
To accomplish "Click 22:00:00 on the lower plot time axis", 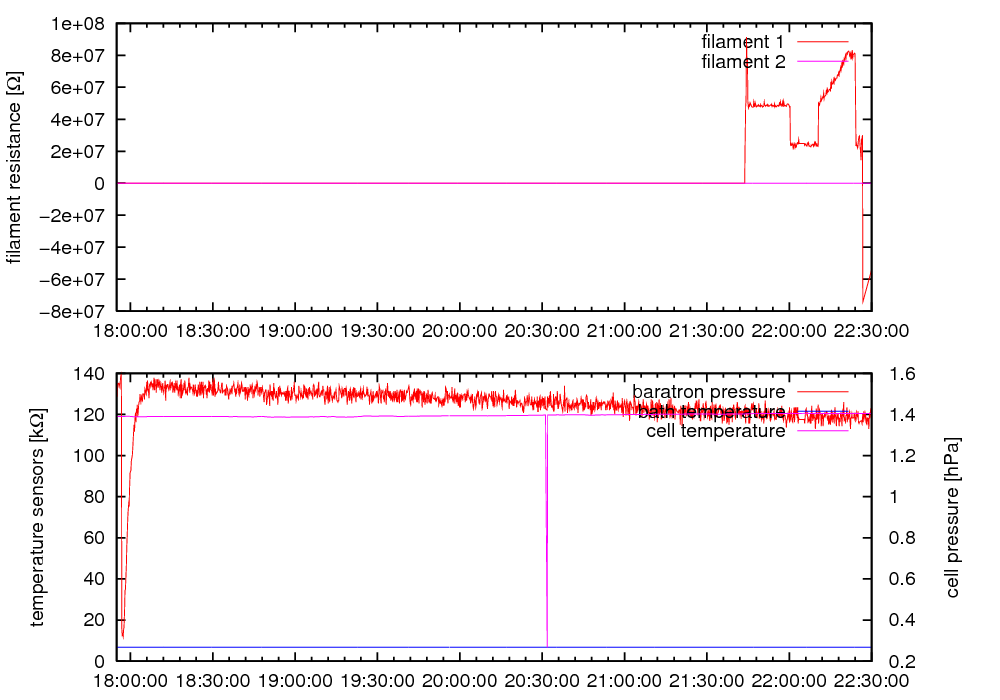I will point(789,680).
